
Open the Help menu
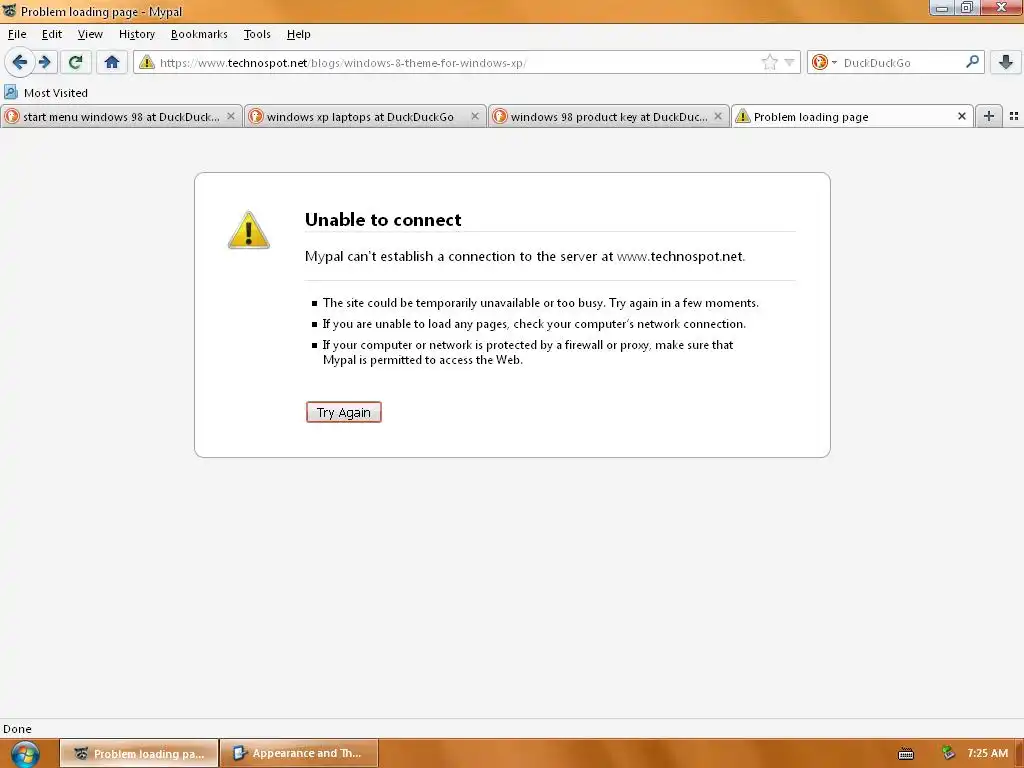tap(298, 34)
